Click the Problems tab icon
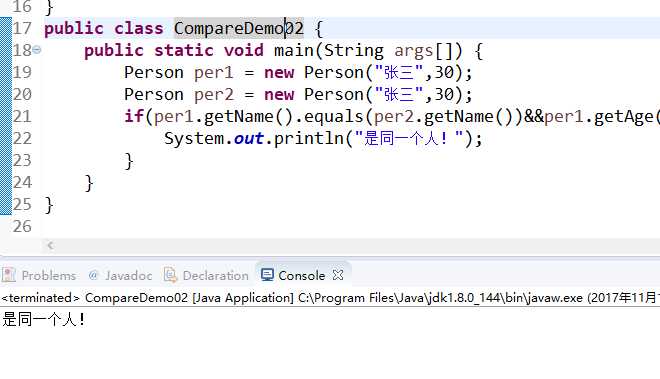 9,275
